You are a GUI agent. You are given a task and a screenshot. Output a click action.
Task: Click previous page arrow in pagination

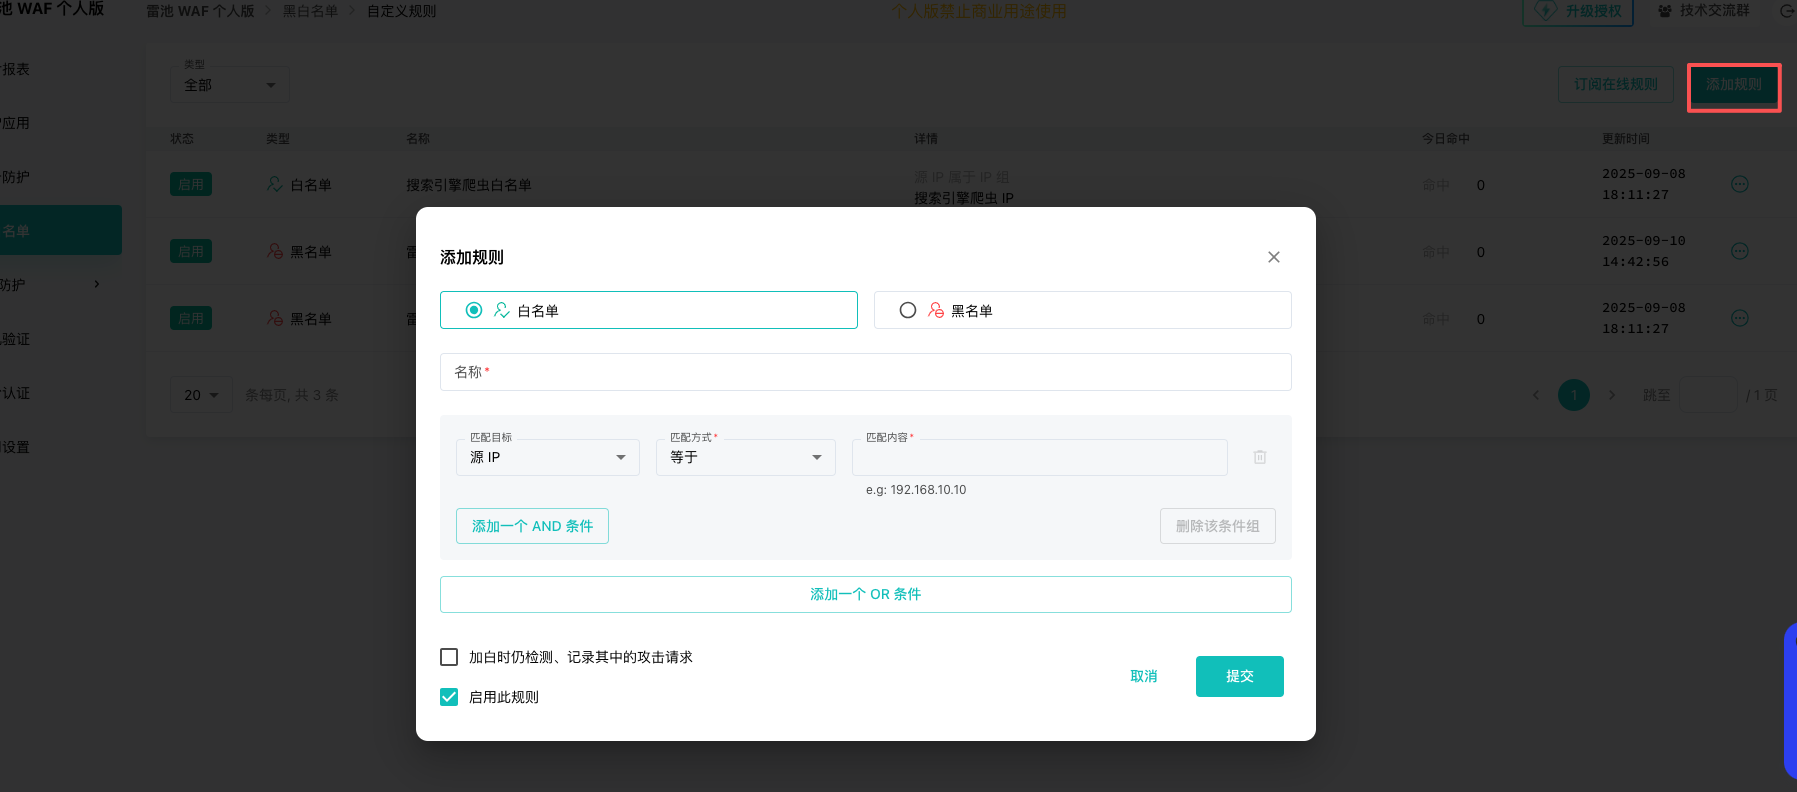[1536, 395]
